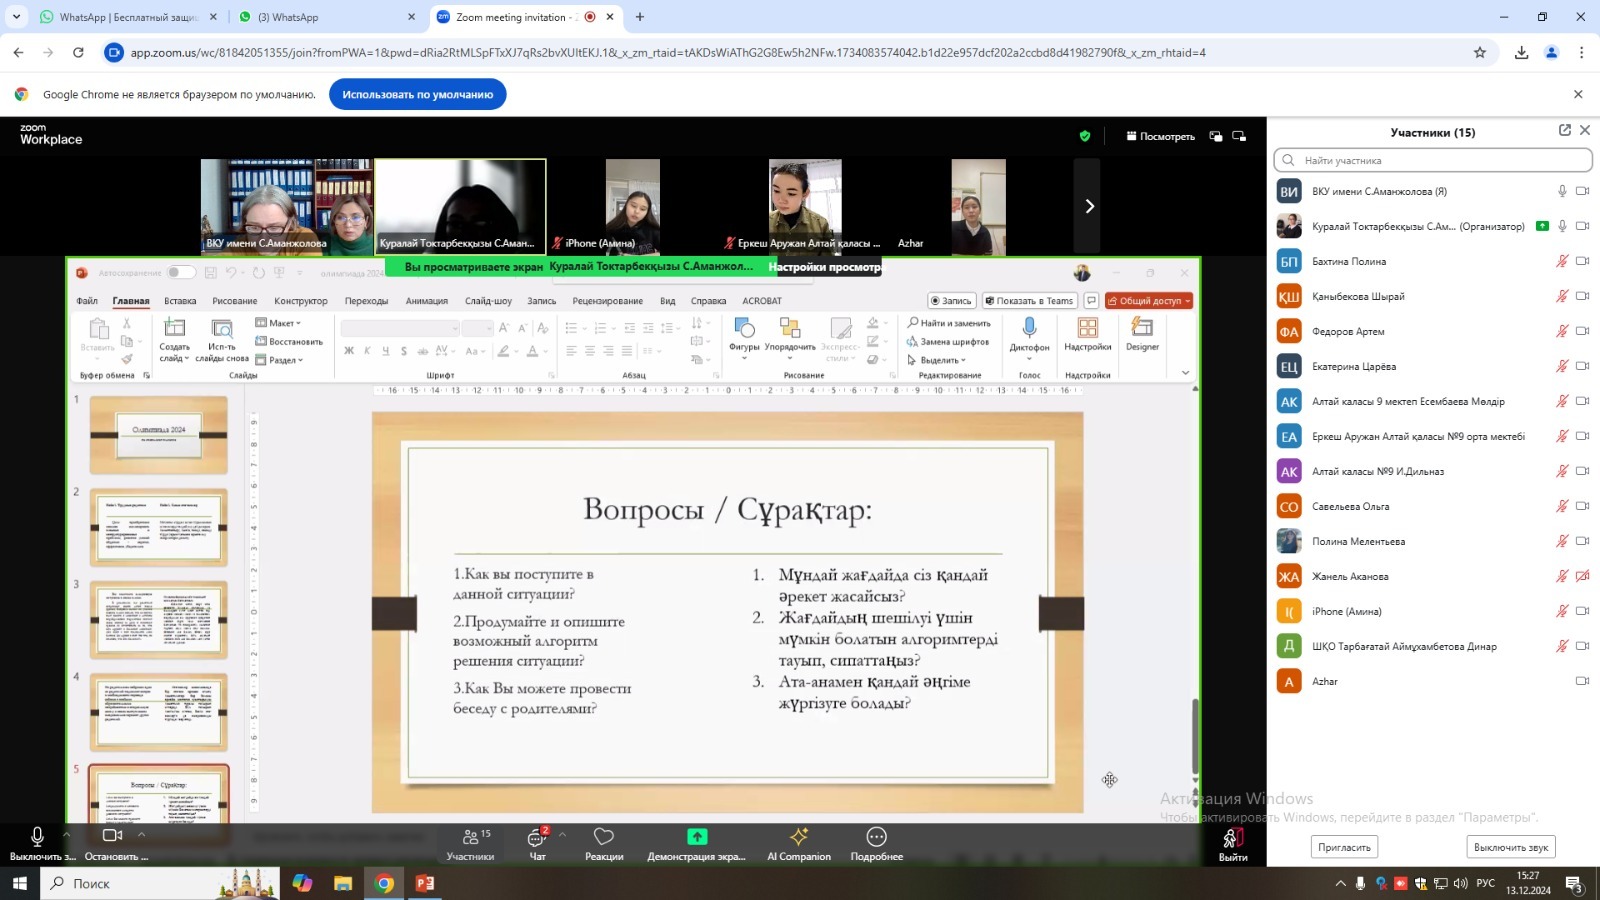Toggle Azhar's camera in participants list
The image size is (1600, 900).
[1582, 681]
